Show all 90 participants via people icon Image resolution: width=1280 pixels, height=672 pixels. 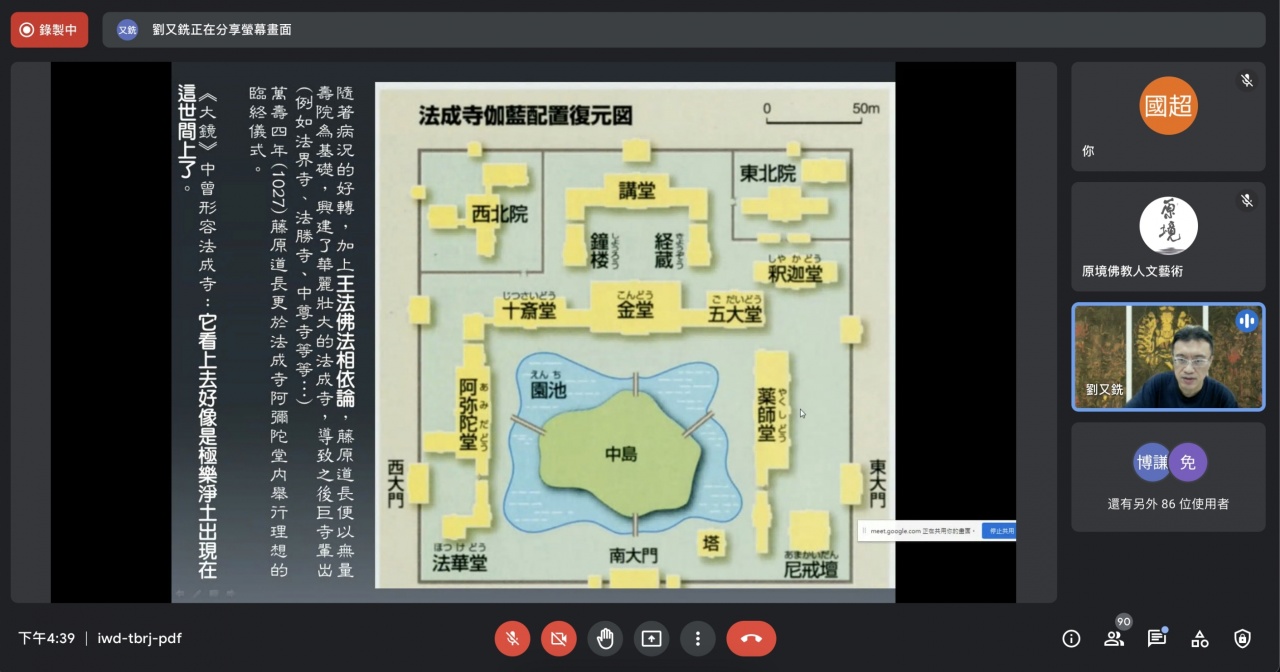[1114, 638]
